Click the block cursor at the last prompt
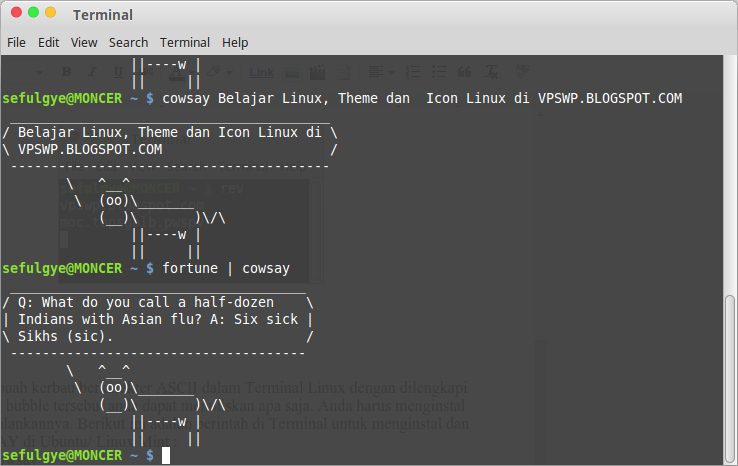The width and height of the screenshot is (738, 466). [166, 456]
